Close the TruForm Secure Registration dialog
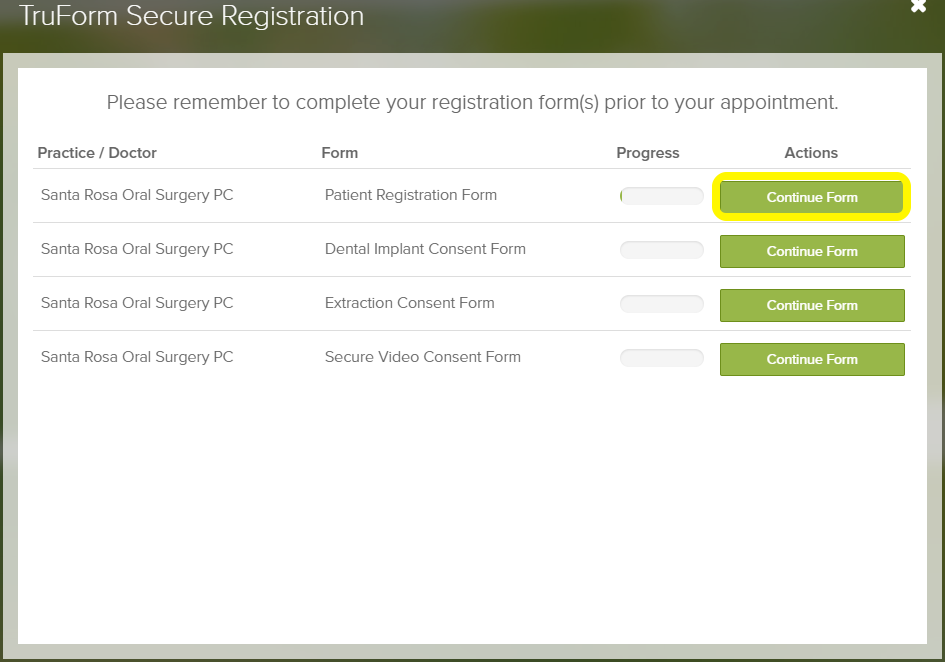 (918, 5)
